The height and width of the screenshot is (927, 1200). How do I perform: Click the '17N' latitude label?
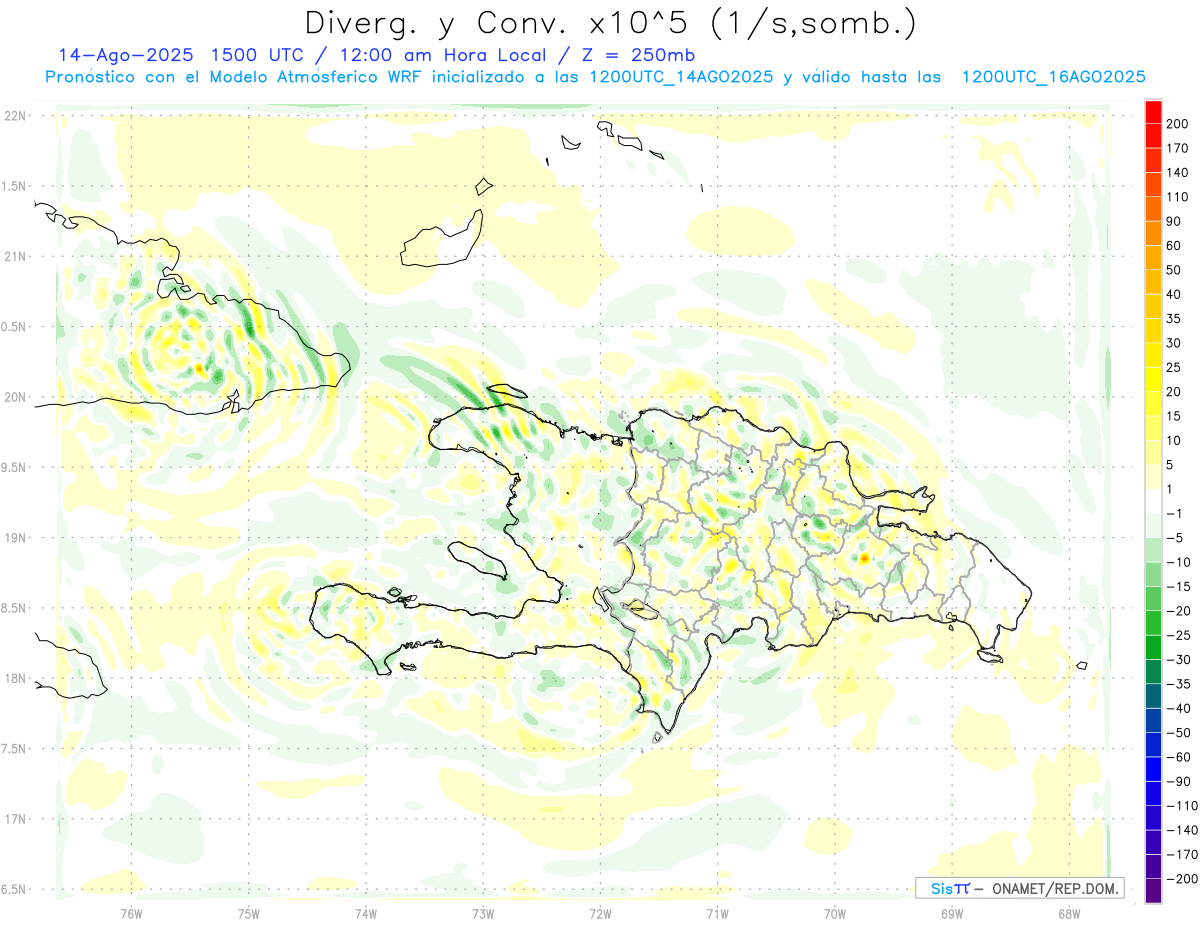point(15,819)
